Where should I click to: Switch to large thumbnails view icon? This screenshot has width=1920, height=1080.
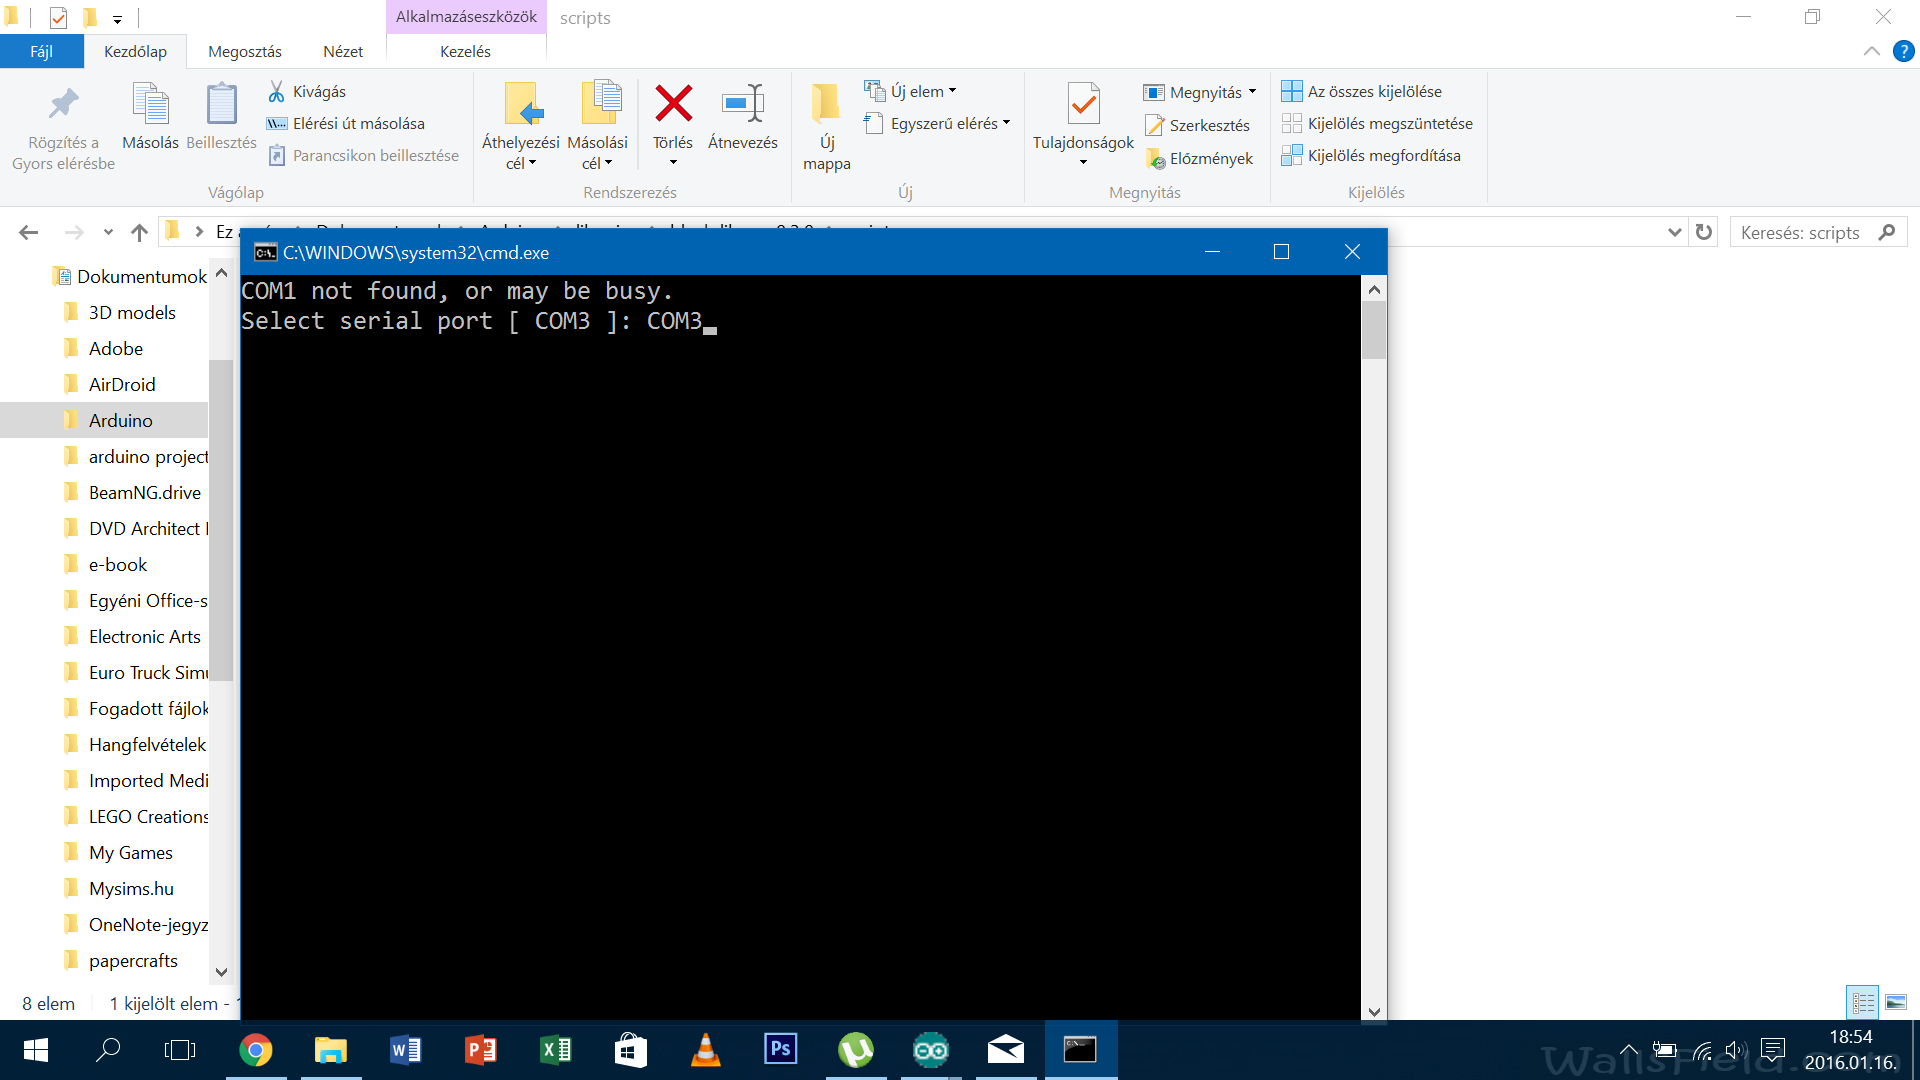coord(1895,1002)
